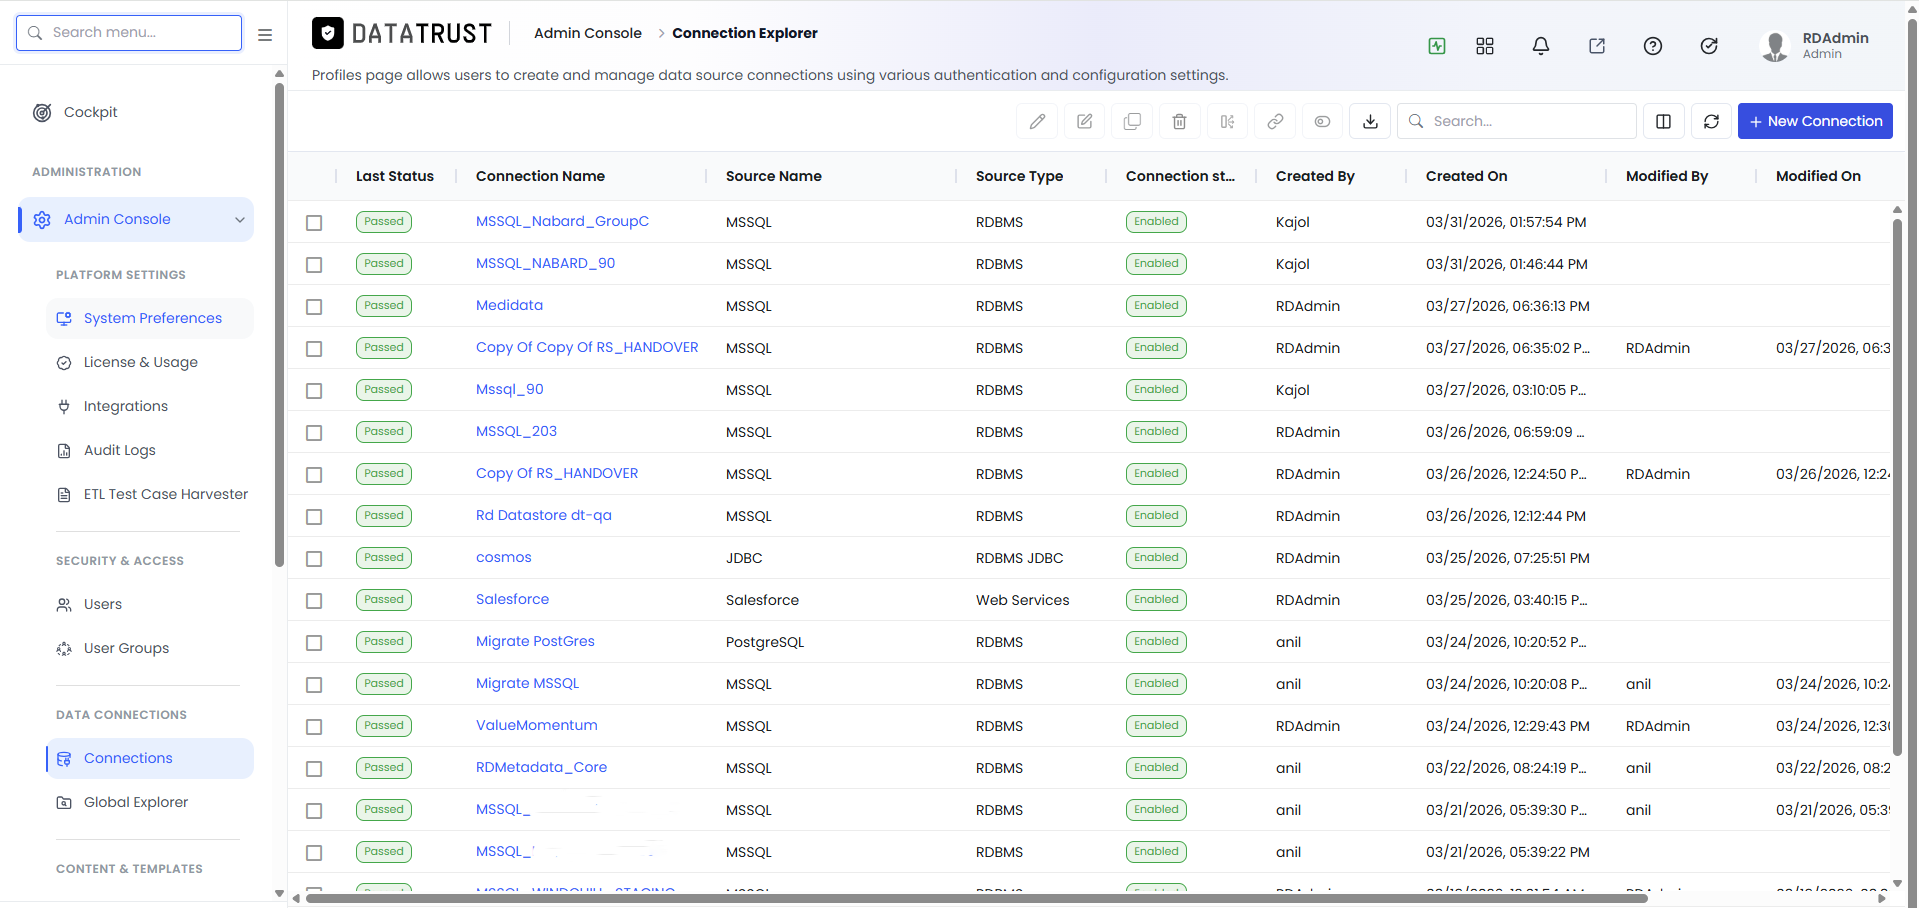1919x908 pixels.
Task: Tick the Salesforce row checkbox
Action: coord(314,600)
